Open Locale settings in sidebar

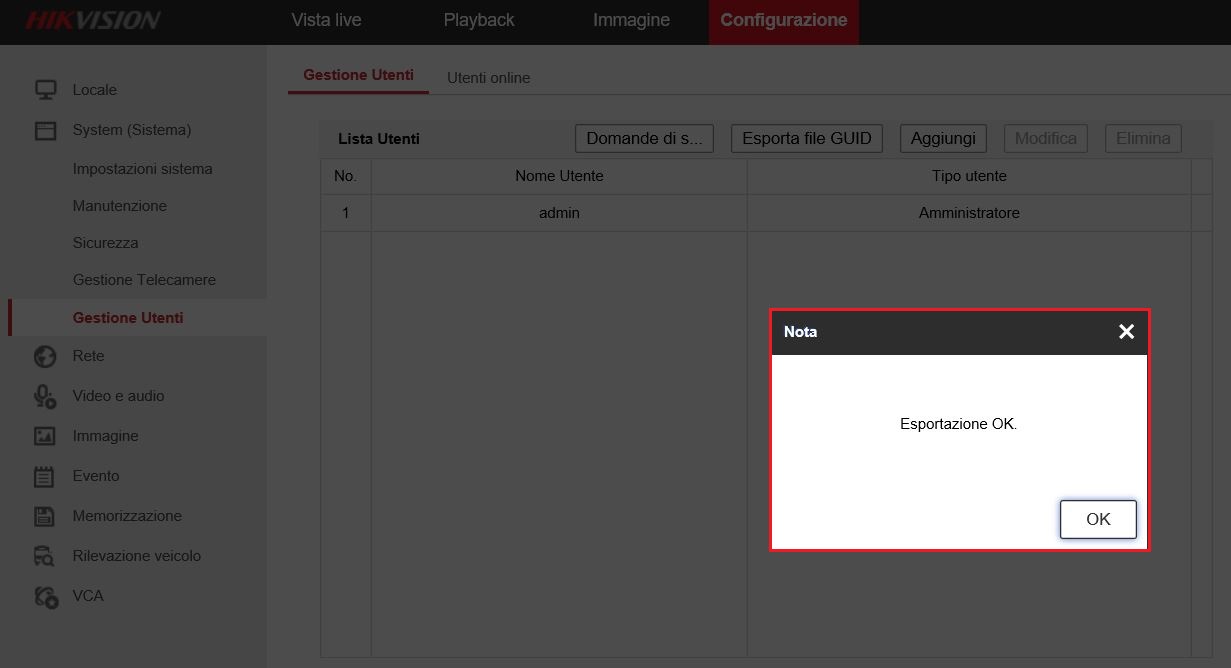pos(95,90)
